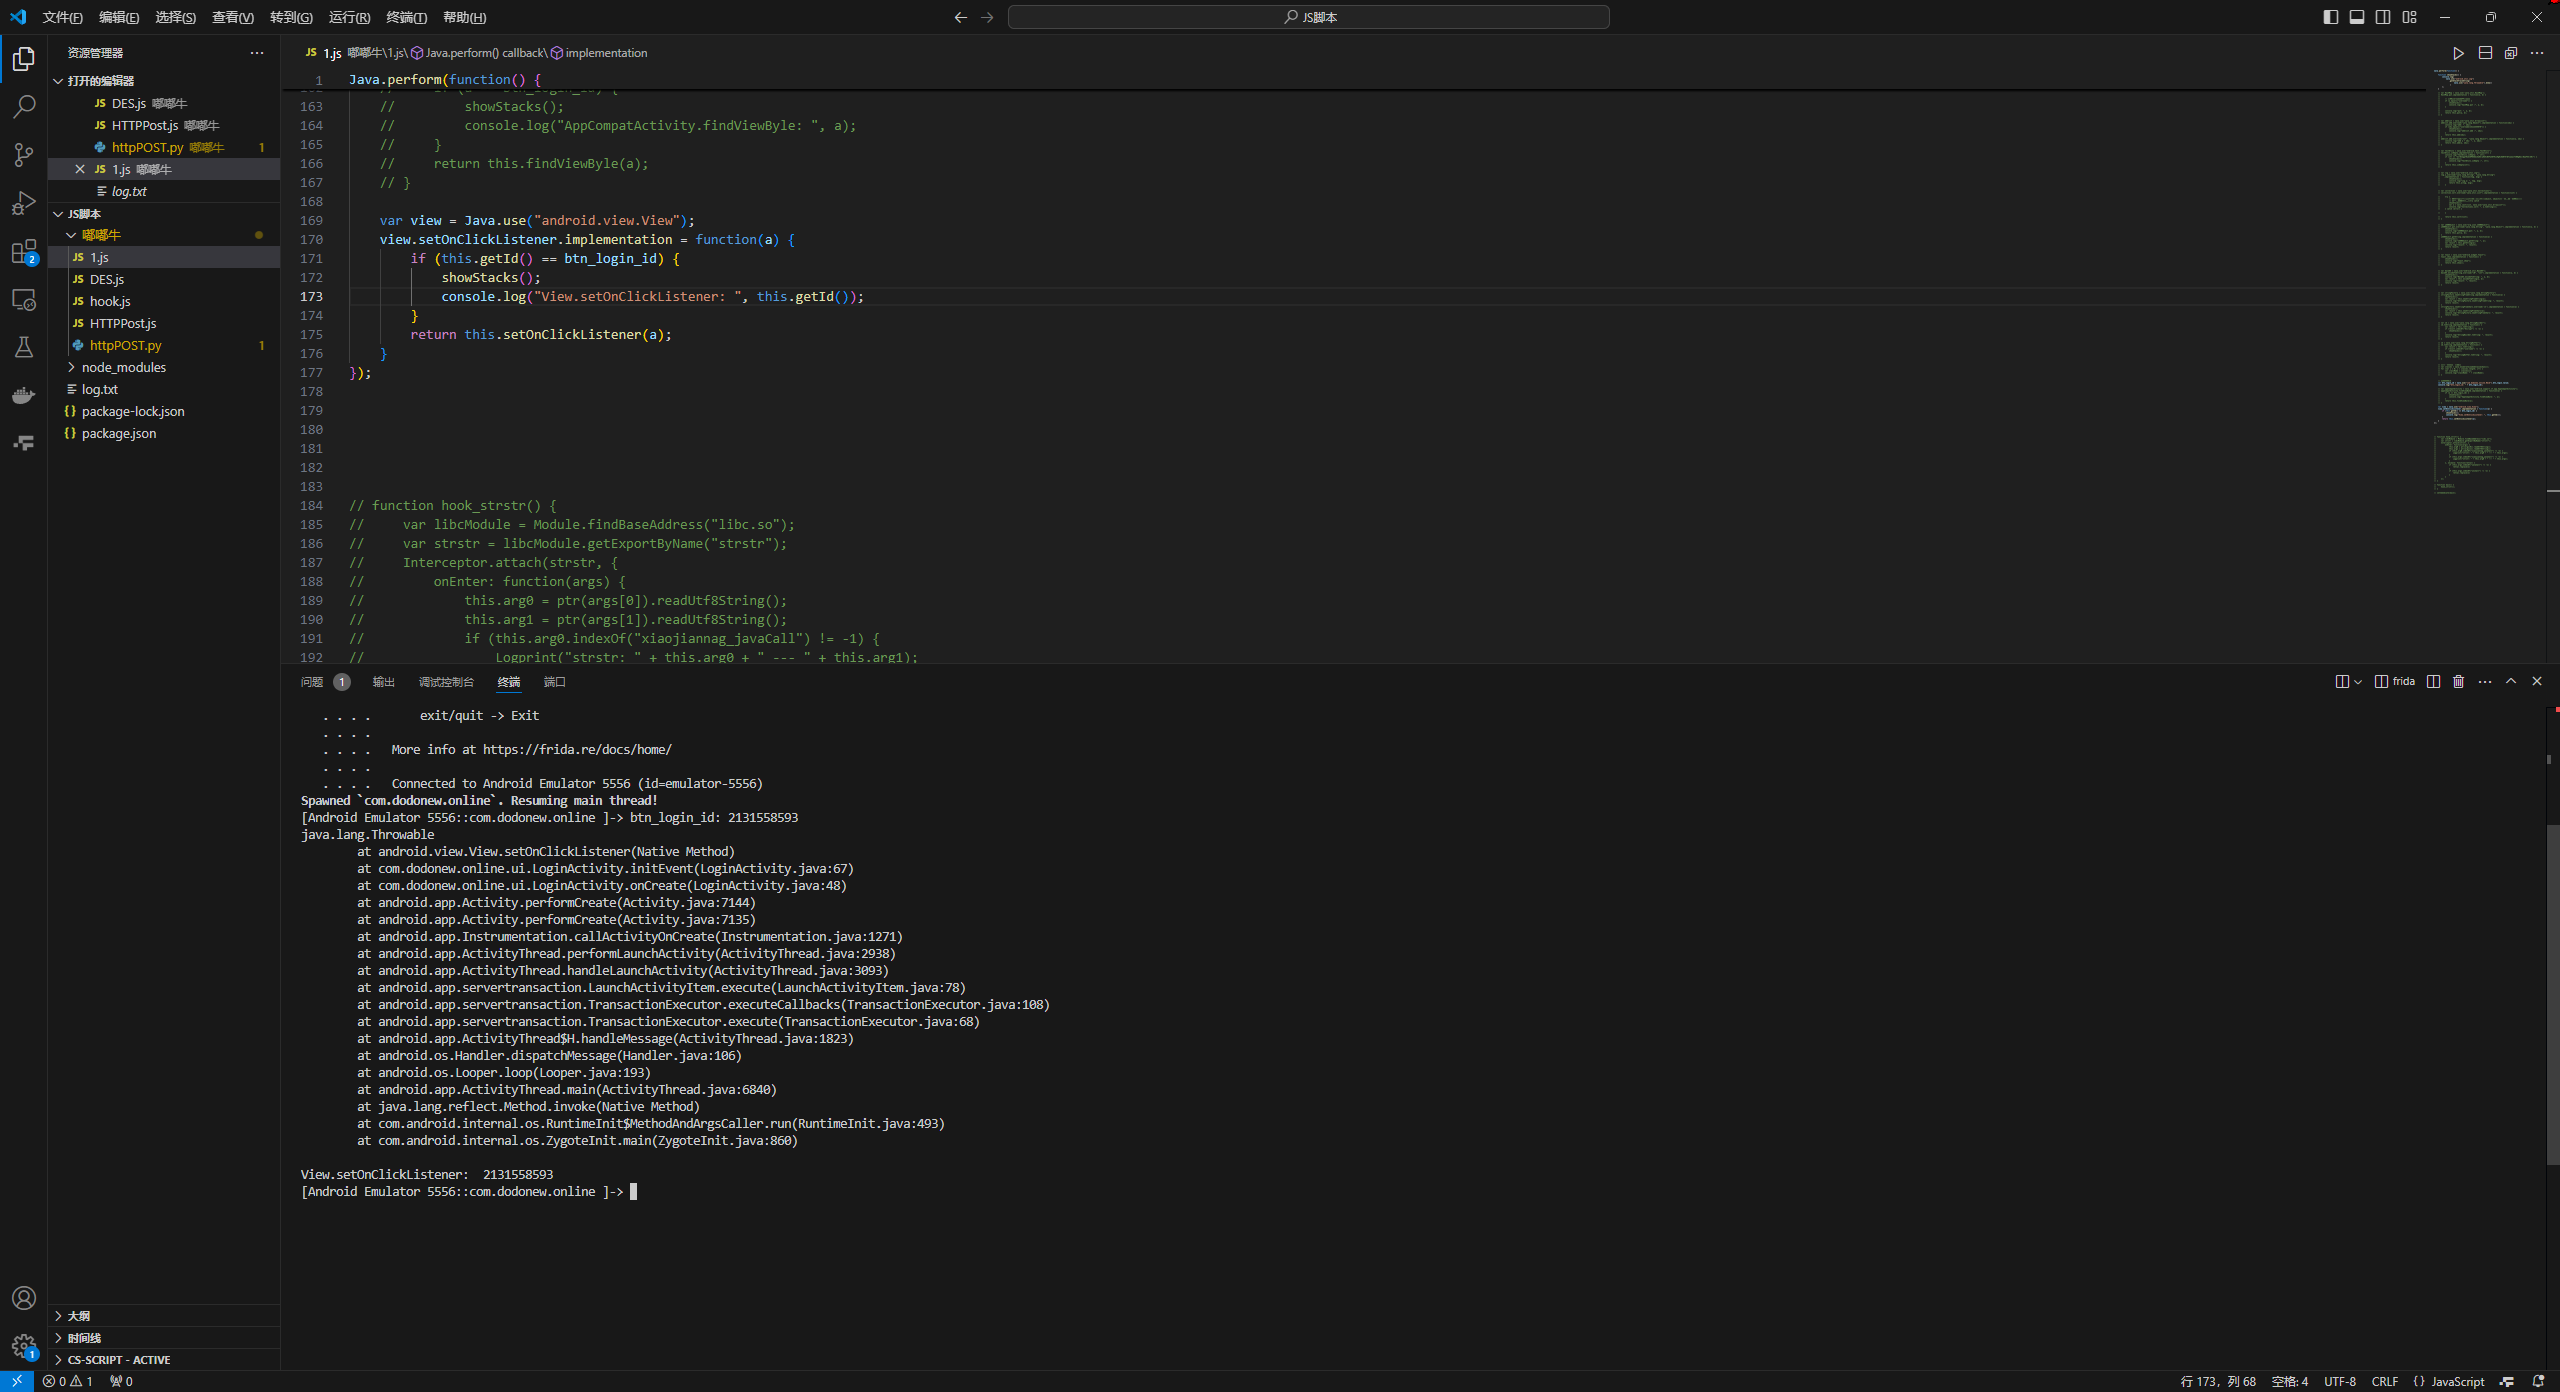Click the JS脚本 command center search box
The image size is (2560, 1392).
1309,17
